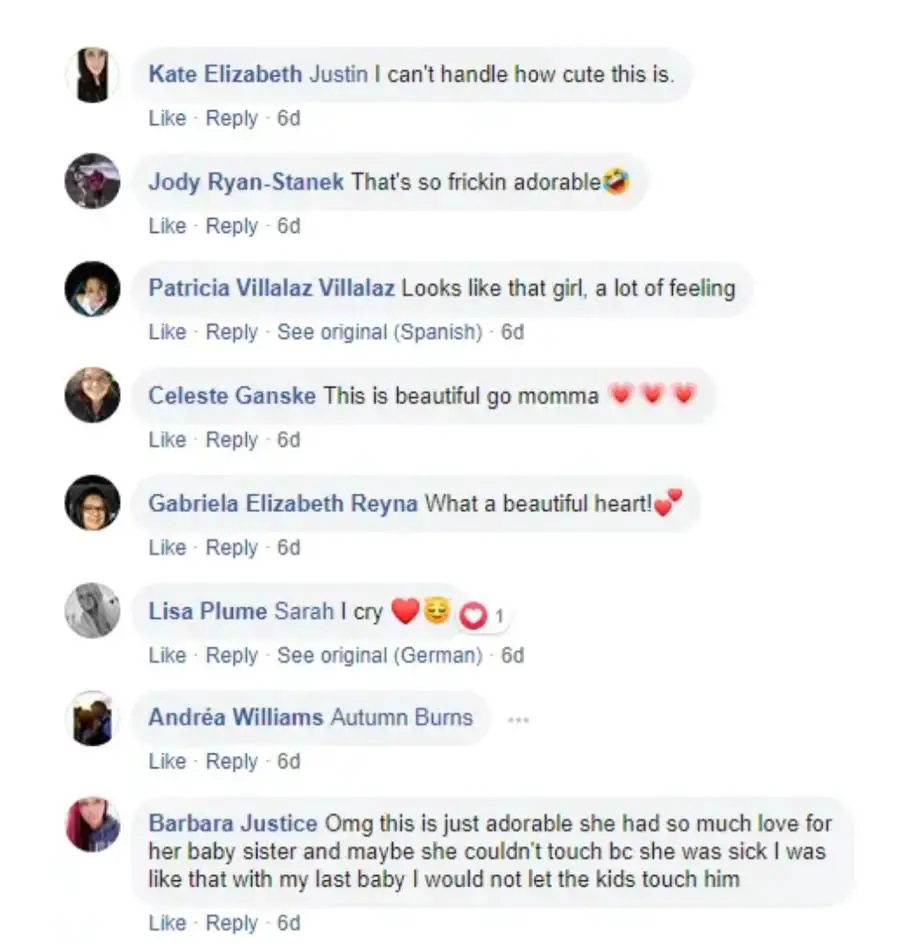Open Barbara Justice's profile name link
Image resolution: width=908 pixels, height=945 pixels.
click(x=233, y=823)
